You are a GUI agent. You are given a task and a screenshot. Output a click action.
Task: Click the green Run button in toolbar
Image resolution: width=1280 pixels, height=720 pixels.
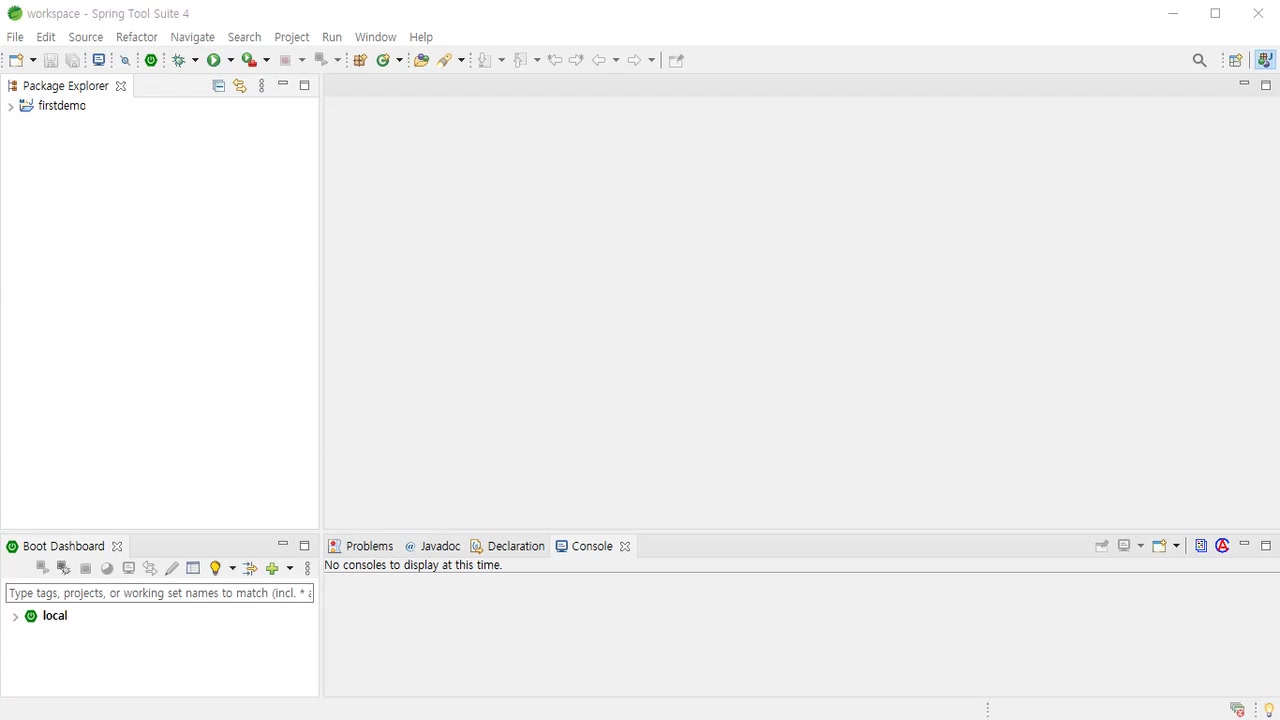pos(213,60)
